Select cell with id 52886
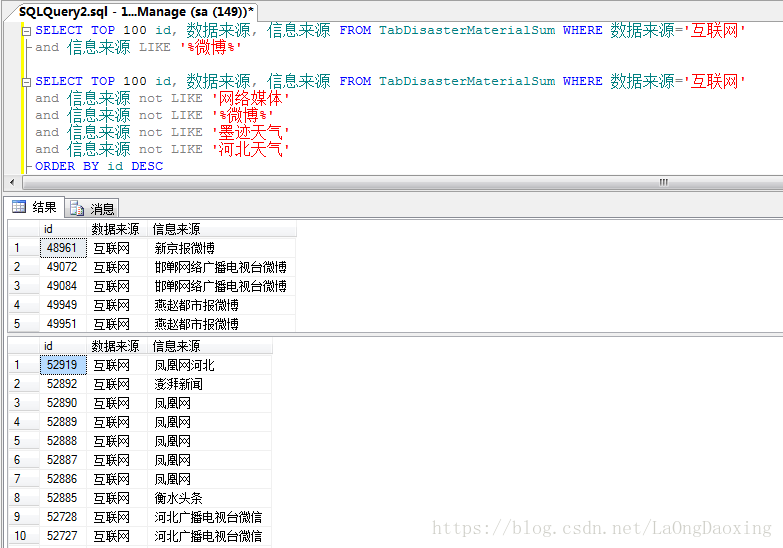This screenshot has width=783, height=548. (x=63, y=479)
